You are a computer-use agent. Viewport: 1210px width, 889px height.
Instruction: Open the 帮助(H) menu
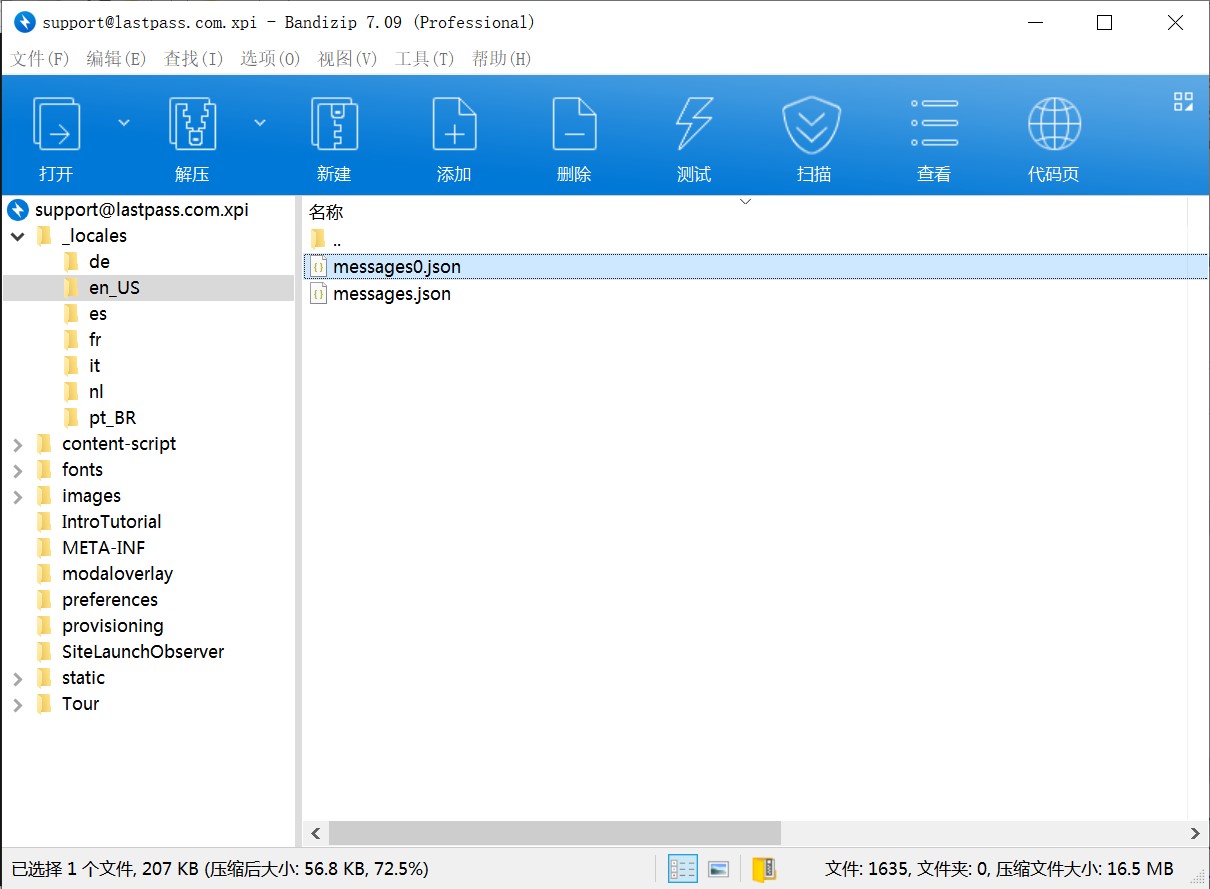click(502, 59)
